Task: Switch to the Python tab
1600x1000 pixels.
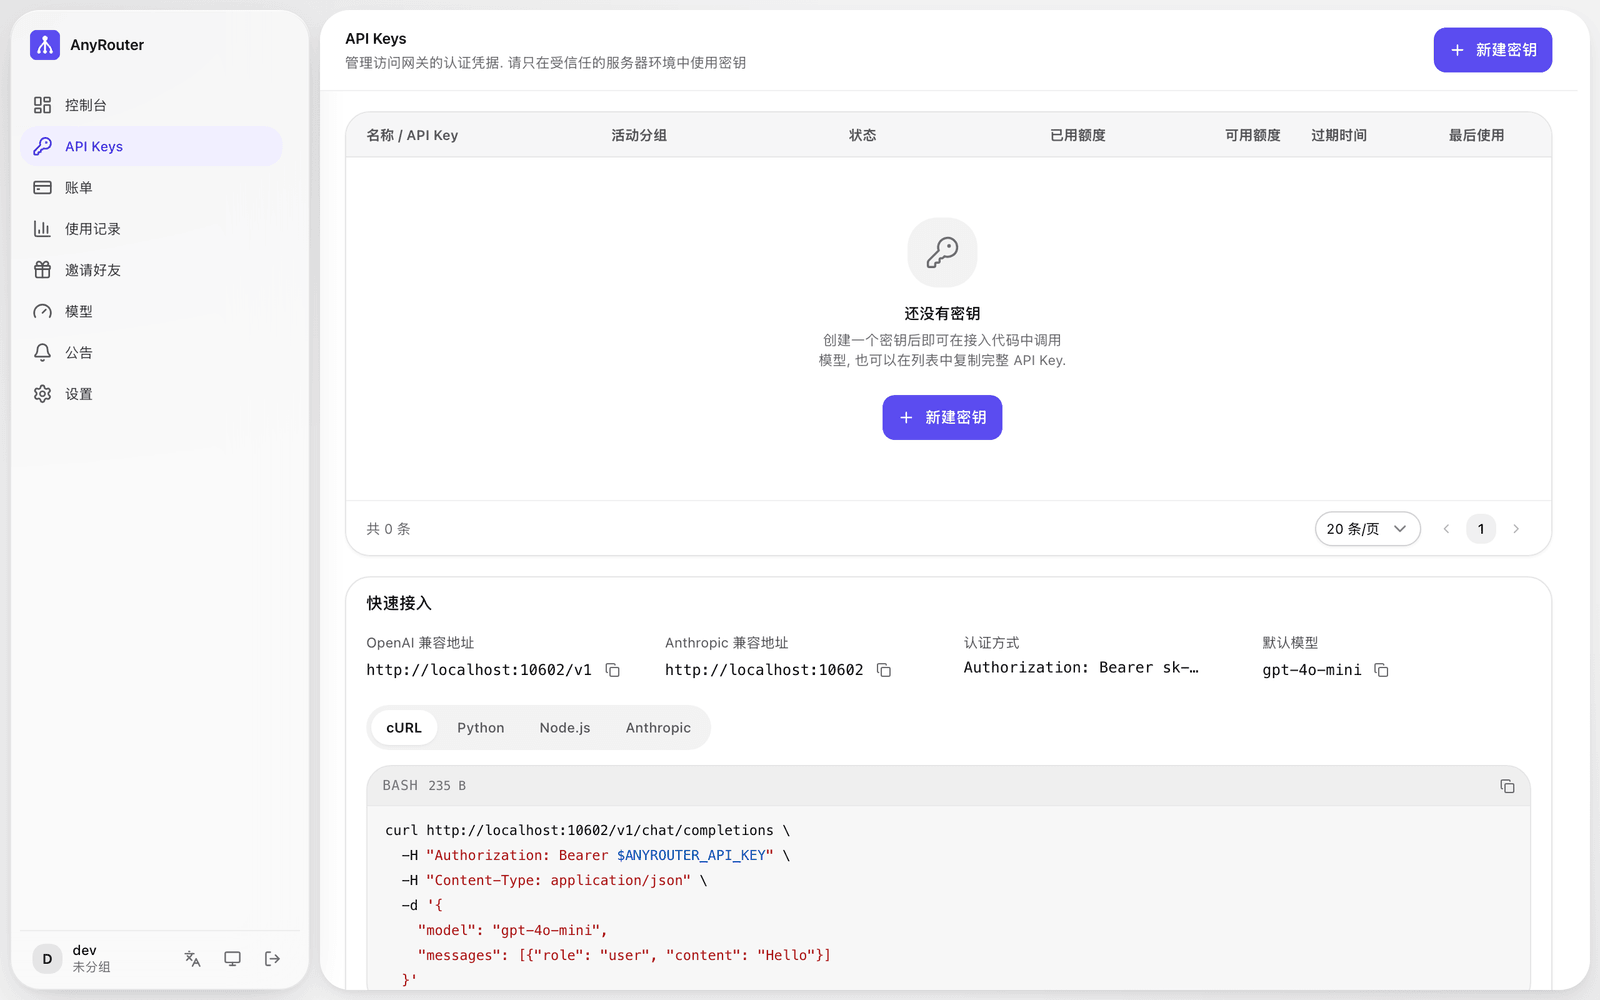Action: [481, 728]
